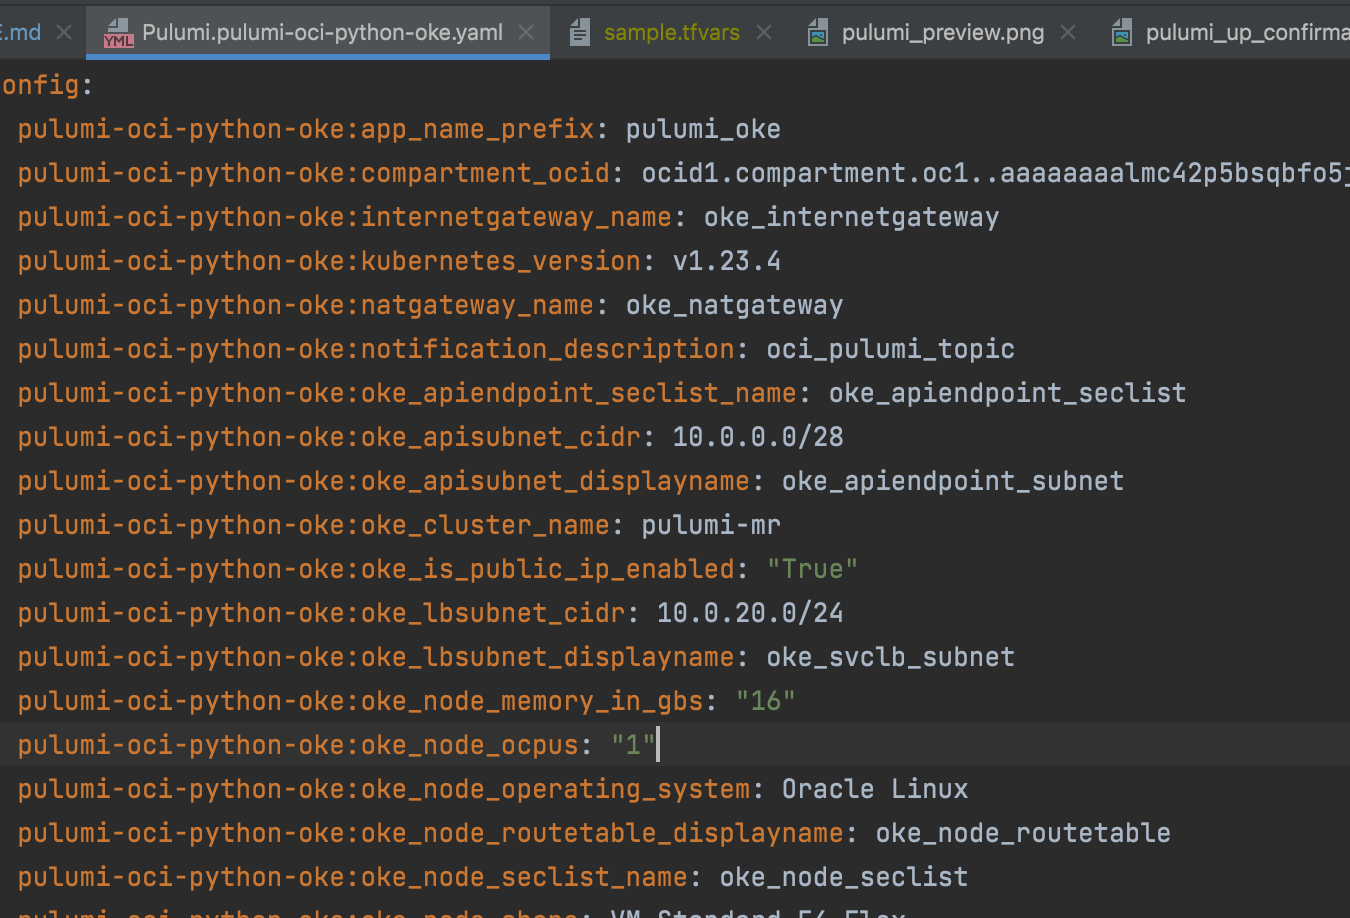This screenshot has height=918, width=1350.
Task: Close the Pulumi.pulumi-oci-python-oke.yaml tab
Action: tap(526, 32)
